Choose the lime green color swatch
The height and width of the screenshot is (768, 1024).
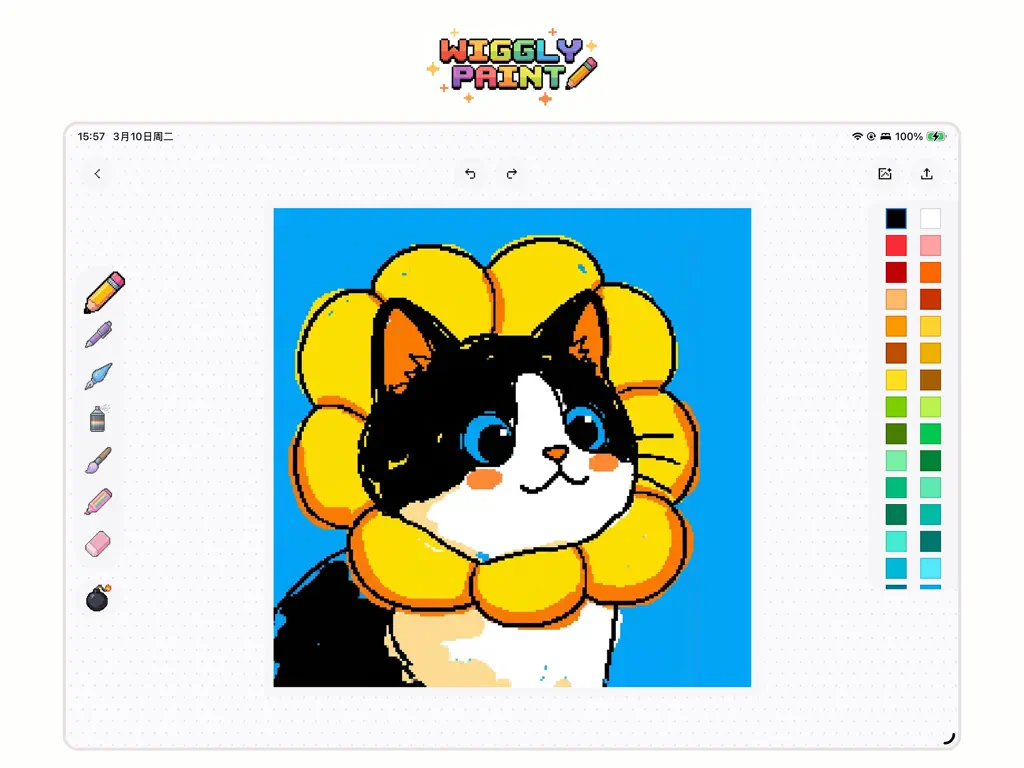[x=896, y=407]
